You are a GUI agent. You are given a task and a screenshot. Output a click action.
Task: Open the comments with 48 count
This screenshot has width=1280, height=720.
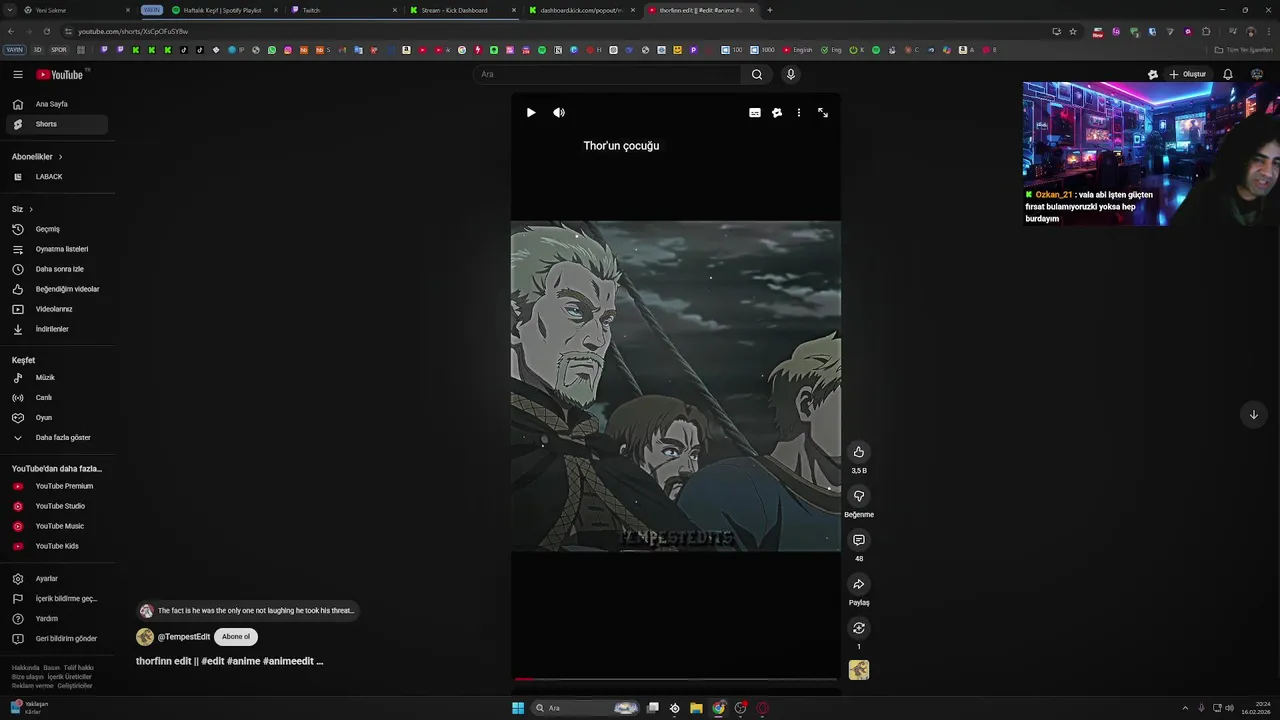tap(858, 540)
